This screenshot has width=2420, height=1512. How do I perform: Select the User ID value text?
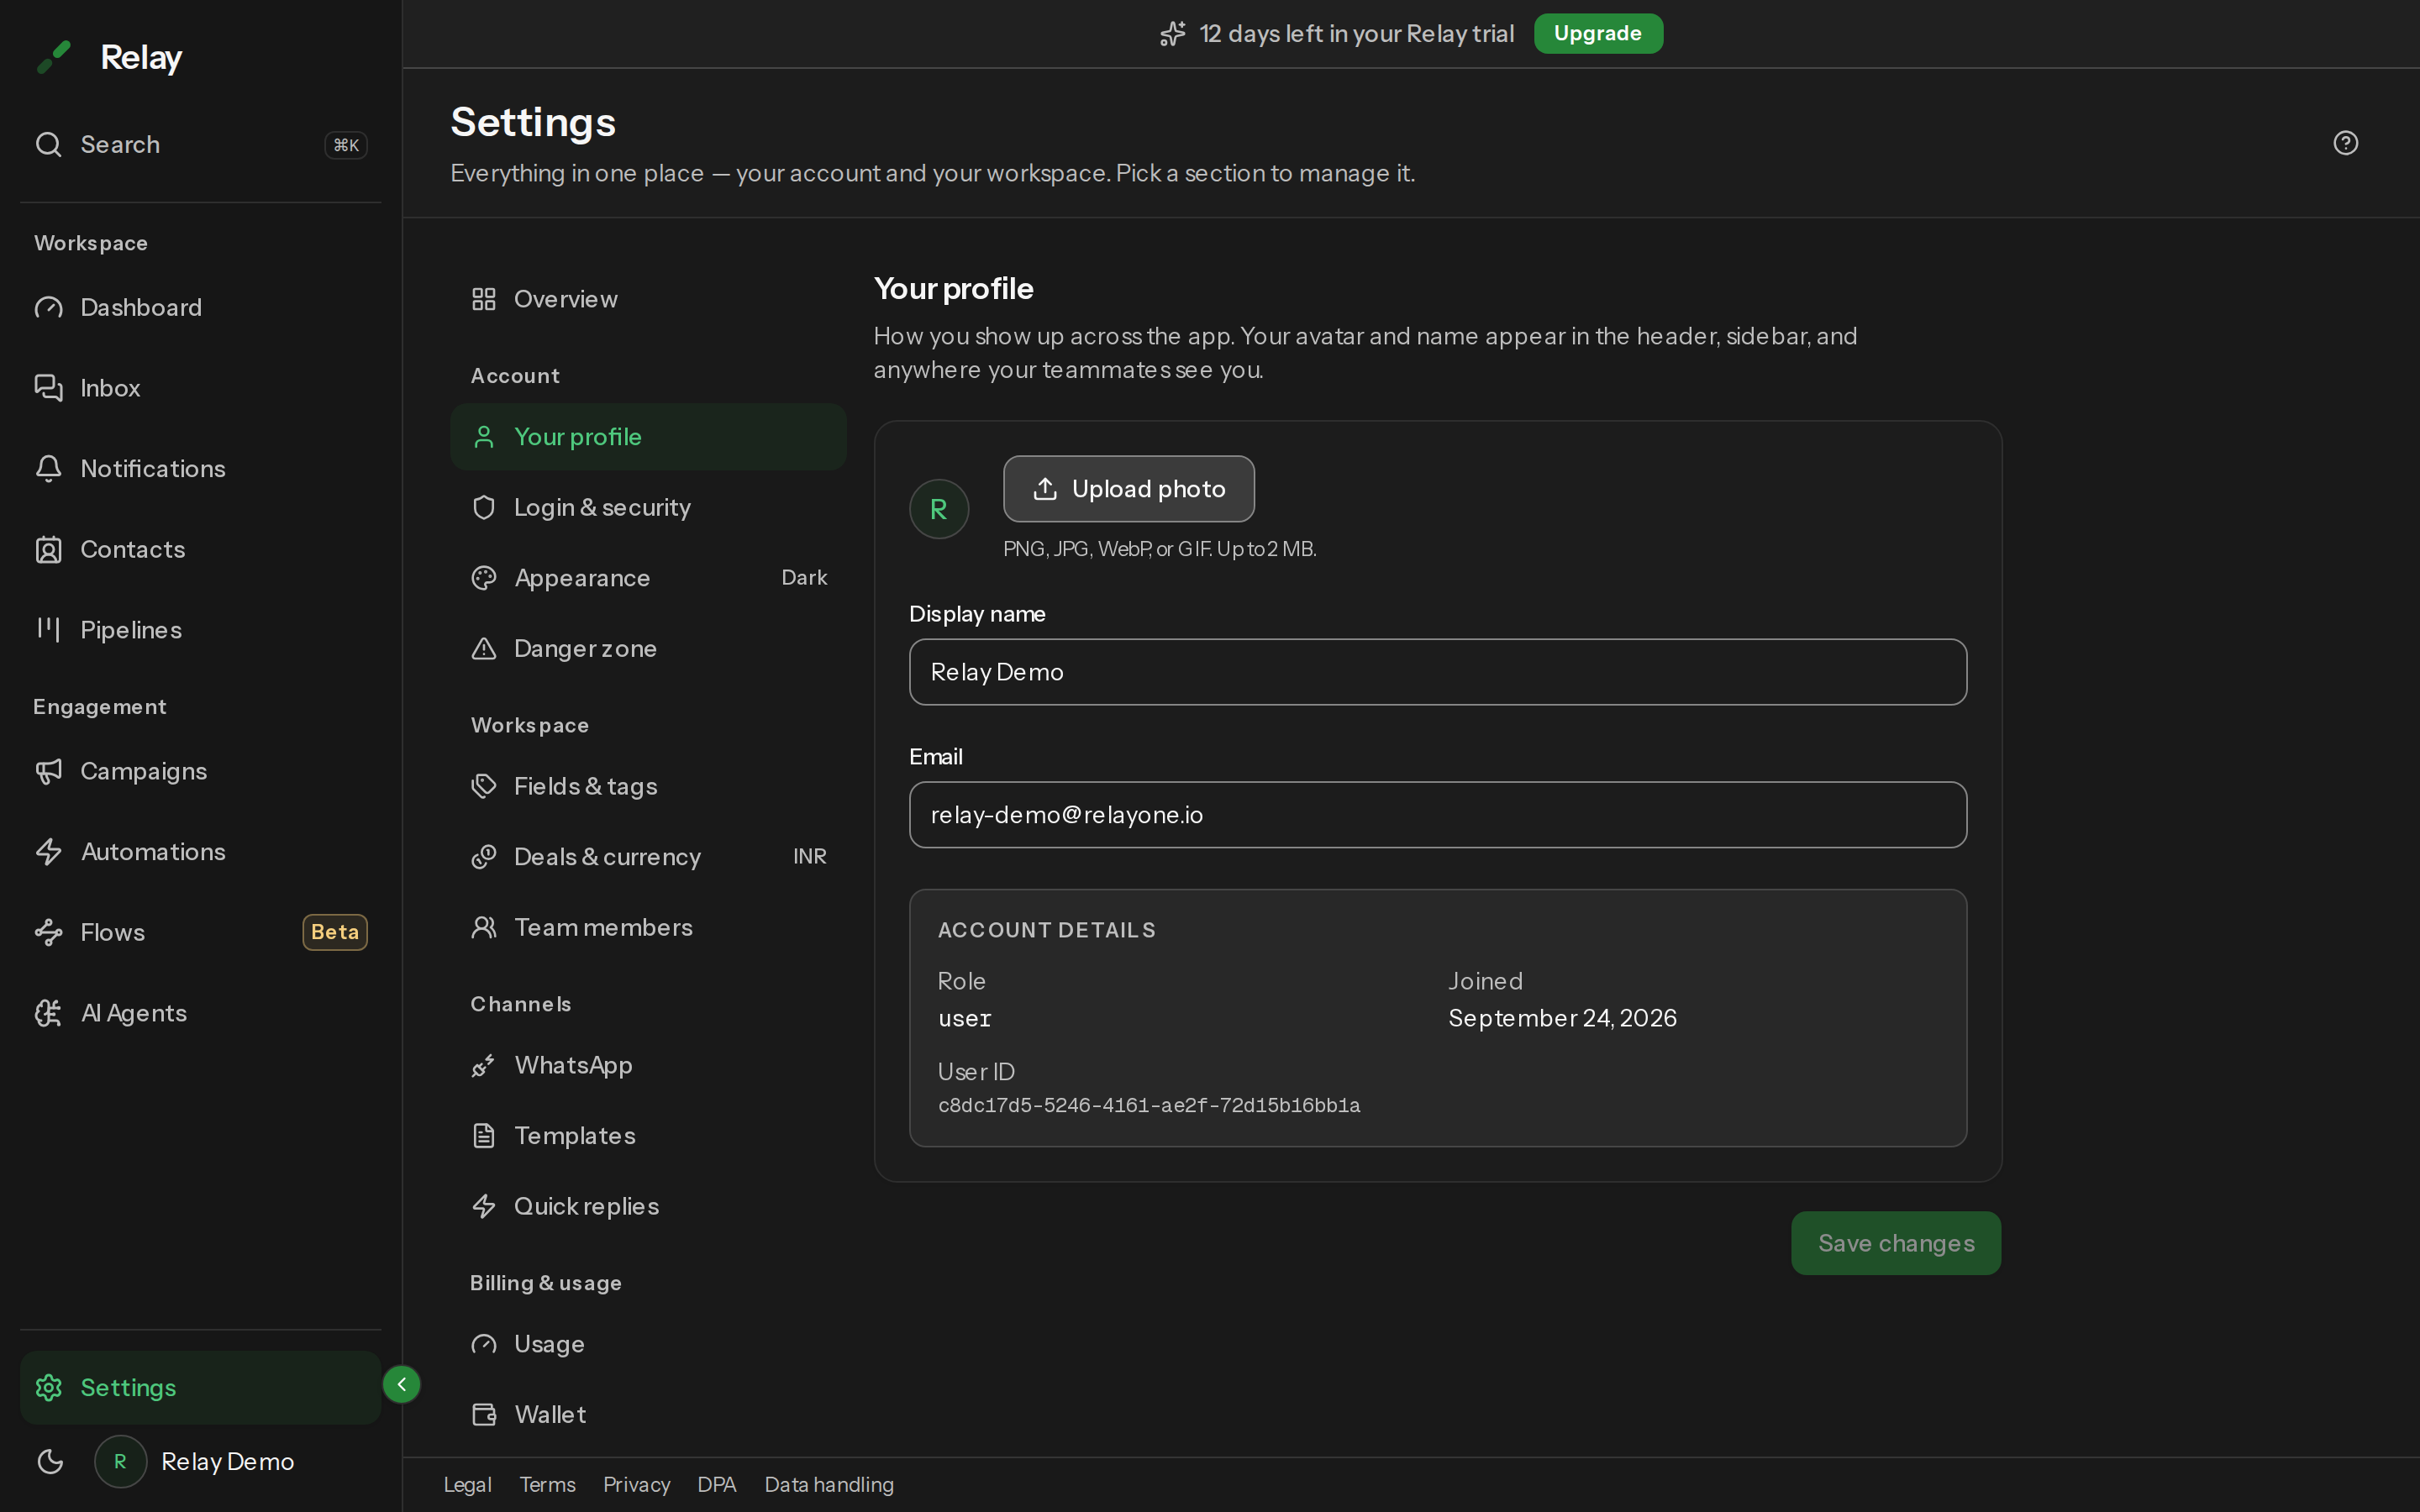coord(1149,1106)
